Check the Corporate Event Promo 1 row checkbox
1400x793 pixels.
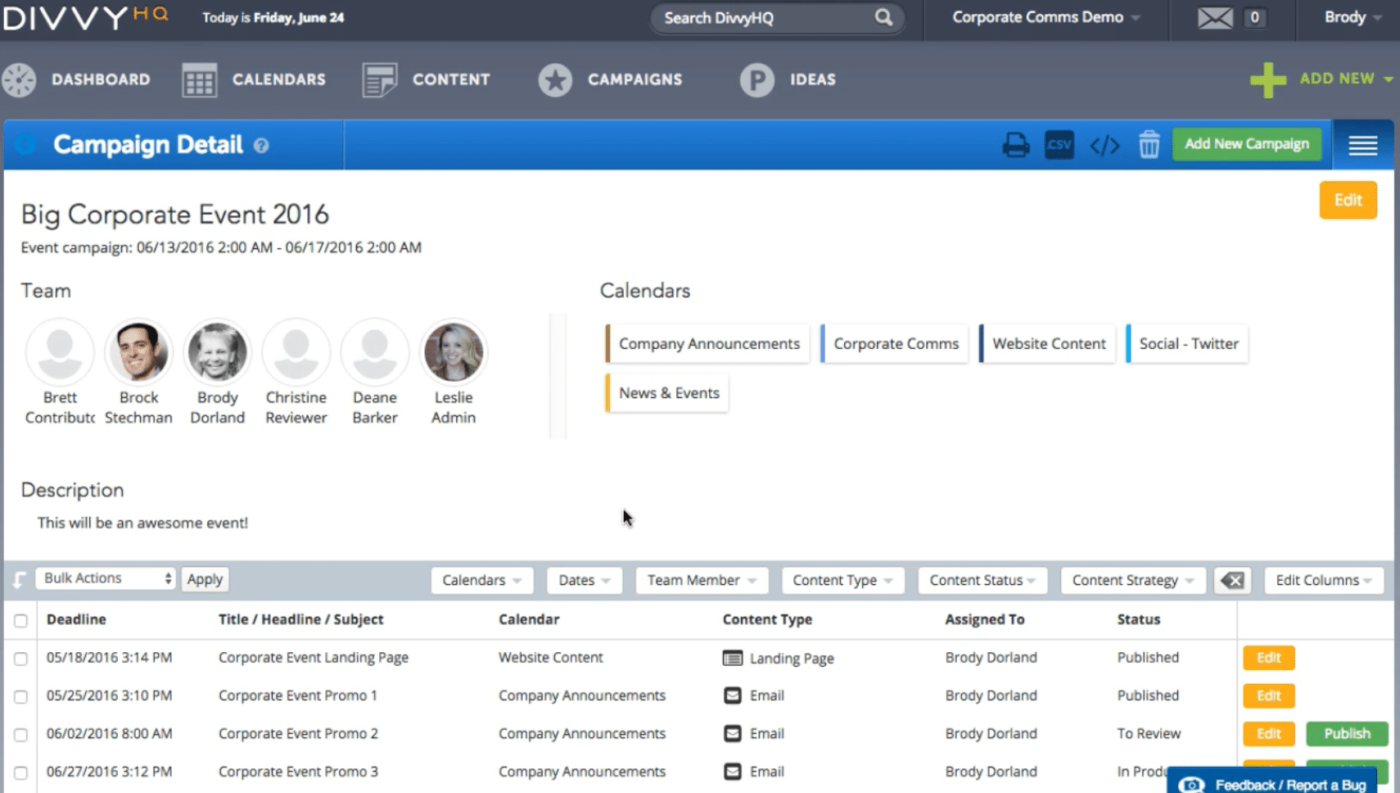coord(20,695)
